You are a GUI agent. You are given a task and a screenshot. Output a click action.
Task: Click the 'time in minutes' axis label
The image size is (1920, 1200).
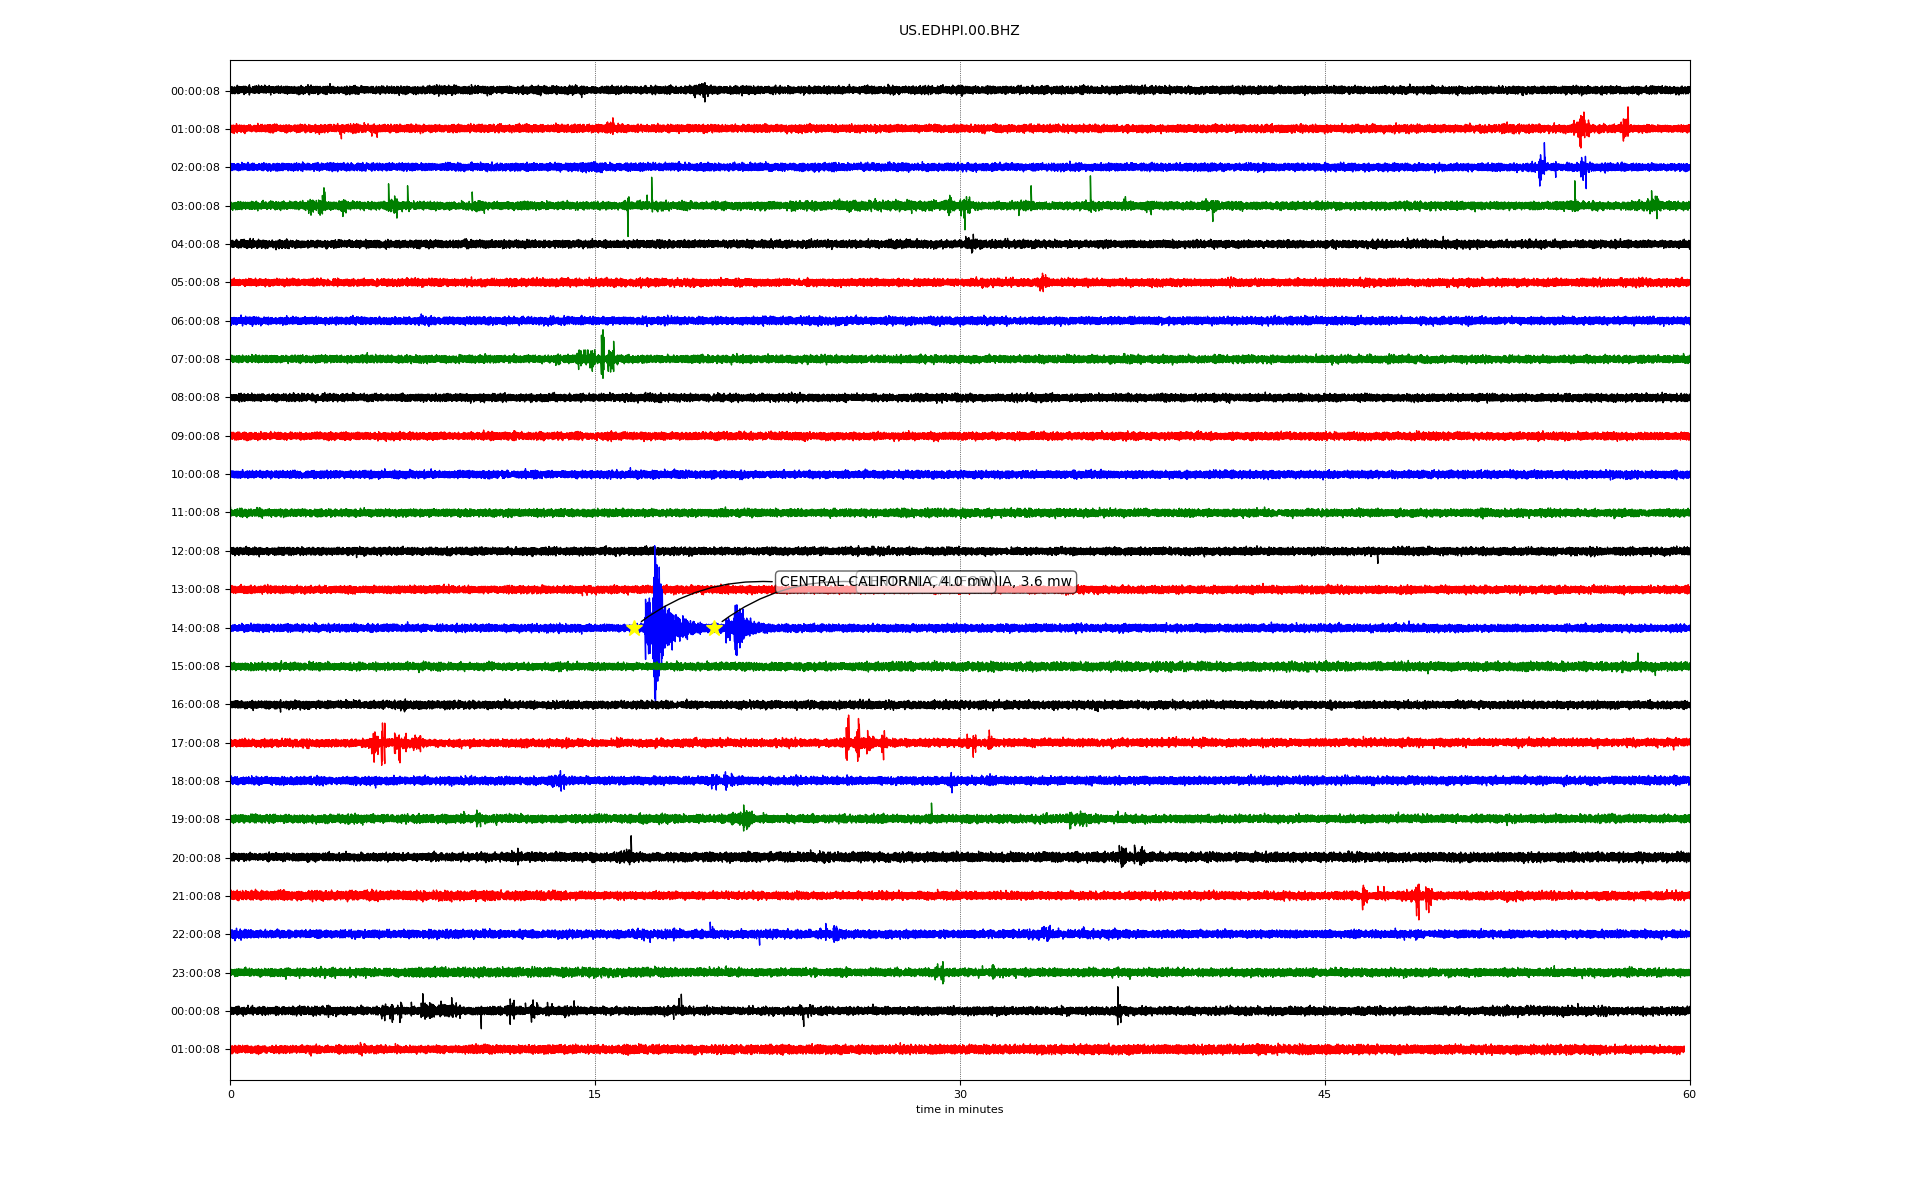point(959,1110)
